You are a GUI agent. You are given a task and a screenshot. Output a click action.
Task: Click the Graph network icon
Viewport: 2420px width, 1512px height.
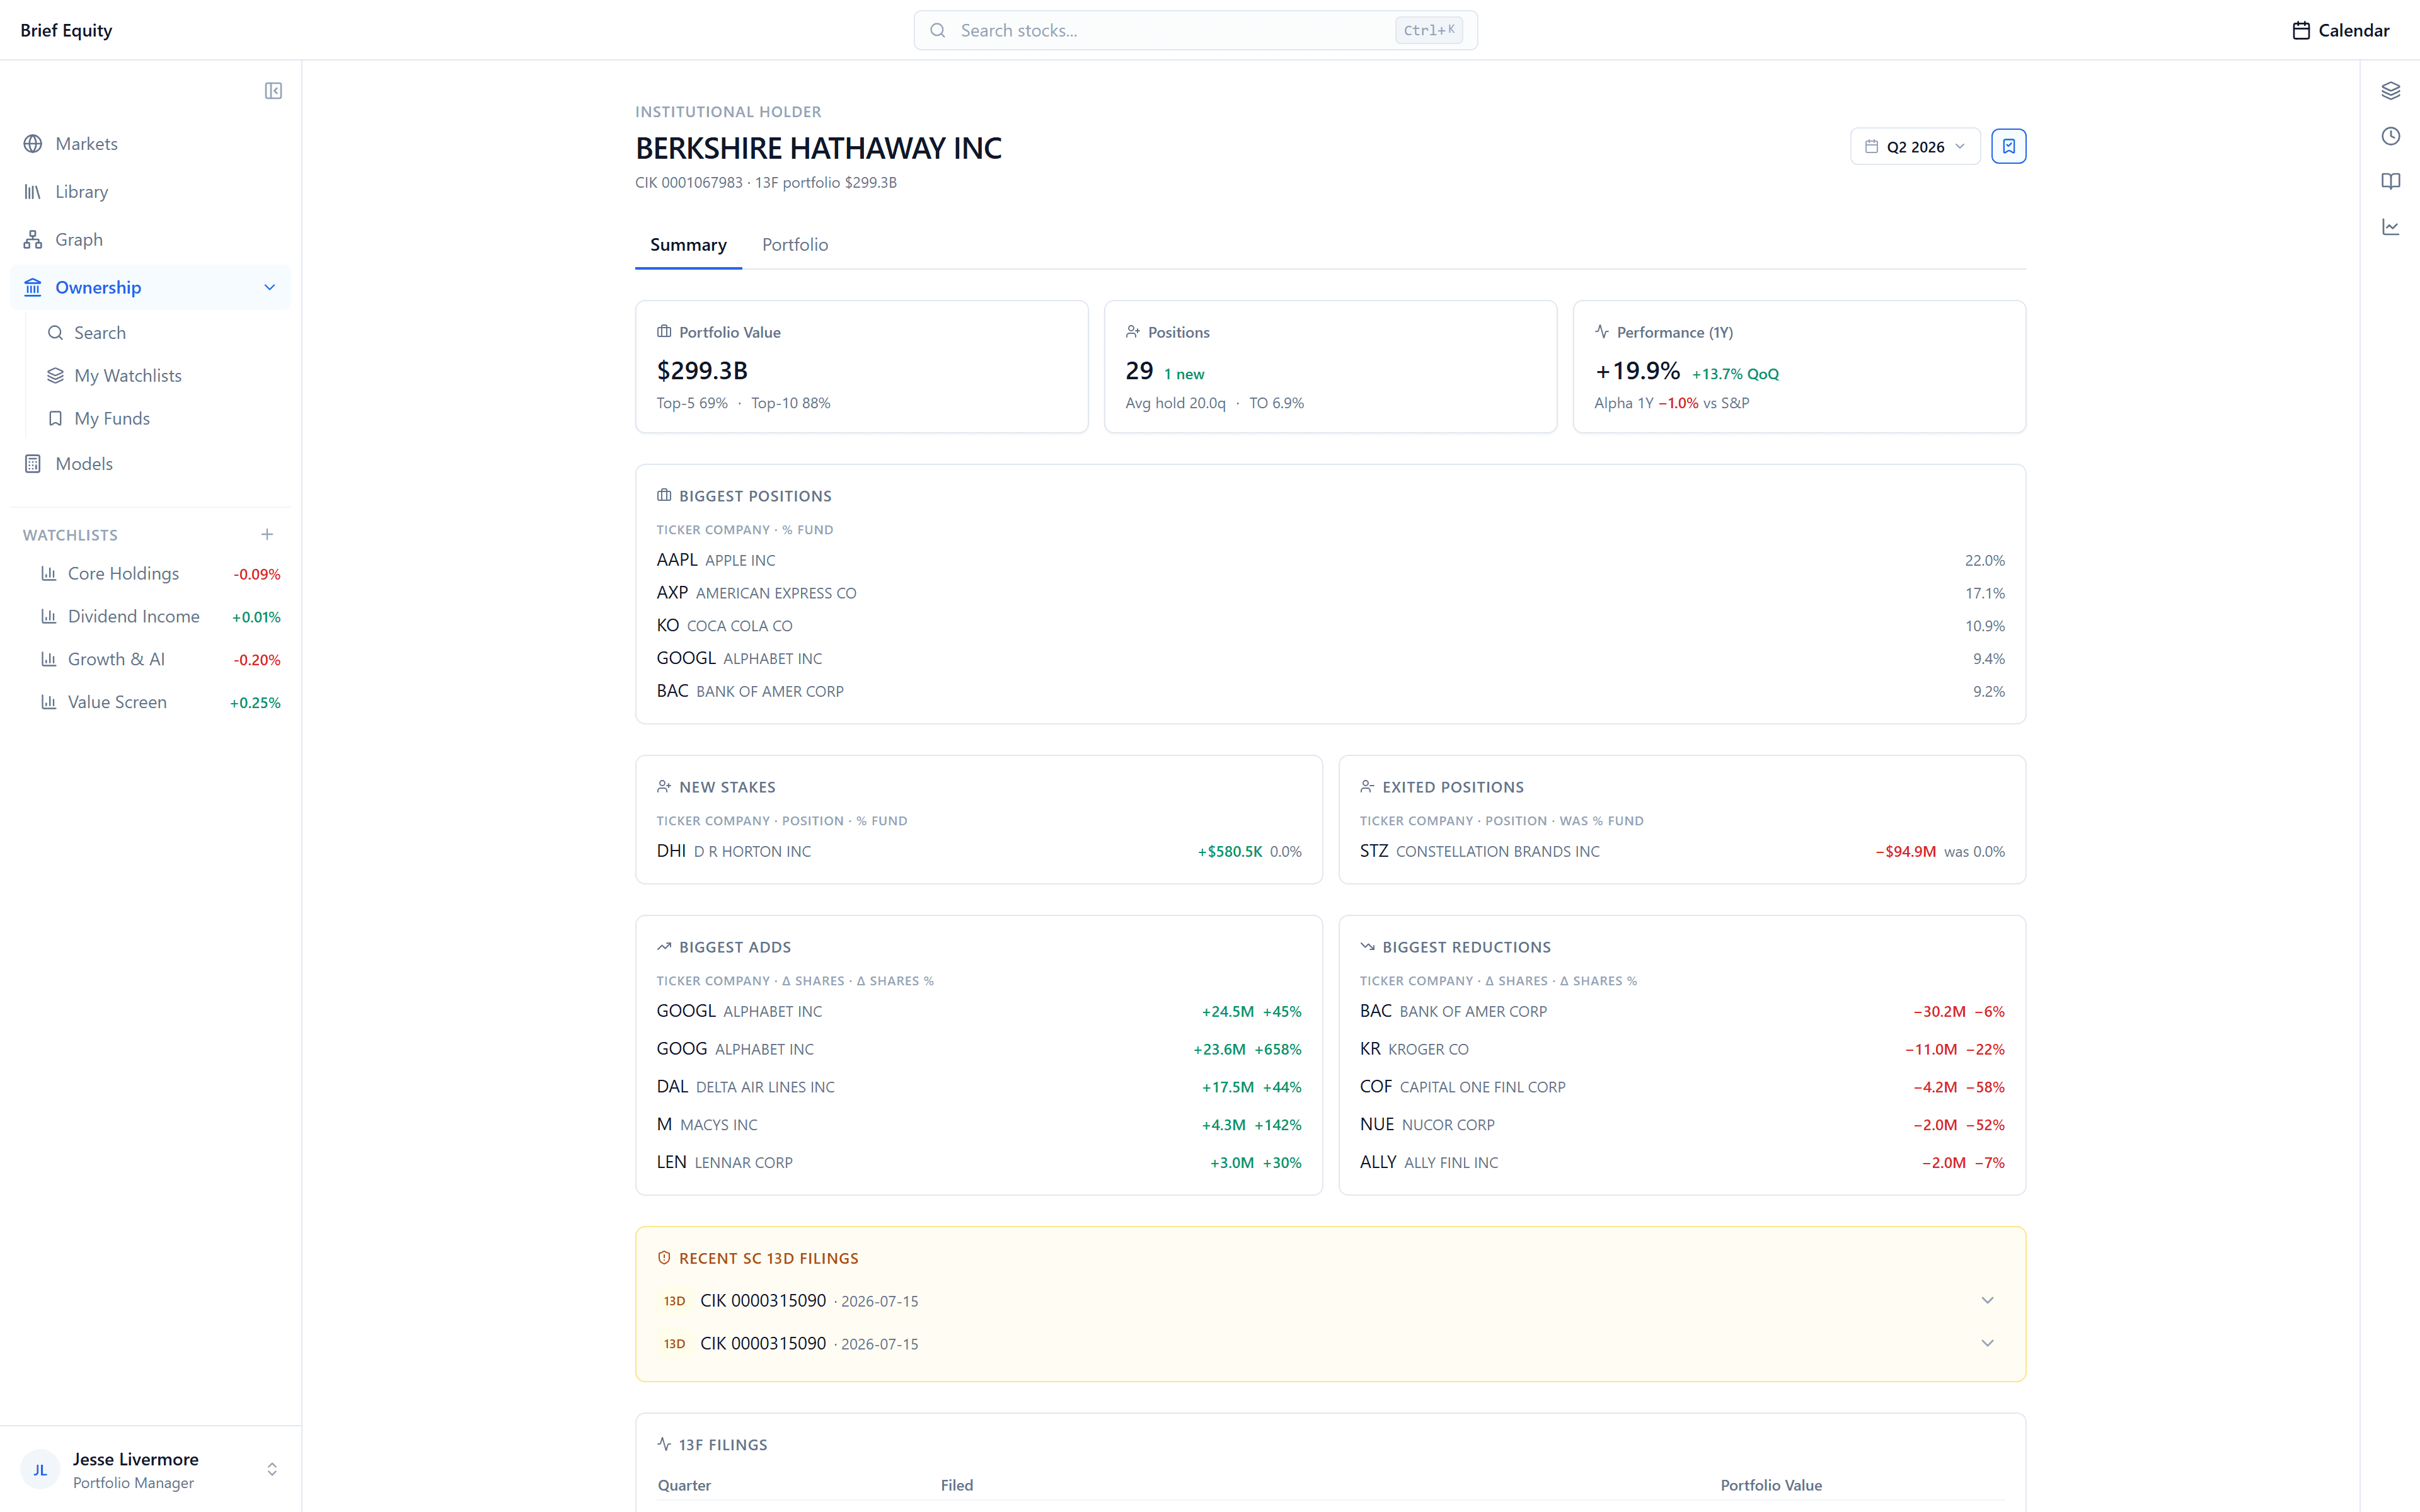(x=33, y=240)
